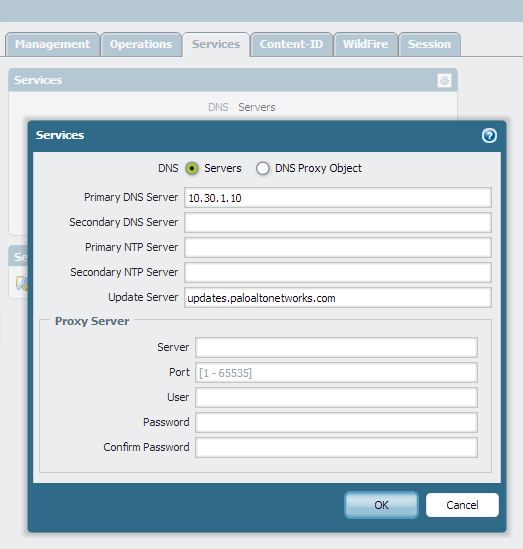Edit the Primary DNS Server field
The height and width of the screenshot is (549, 523).
338,198
